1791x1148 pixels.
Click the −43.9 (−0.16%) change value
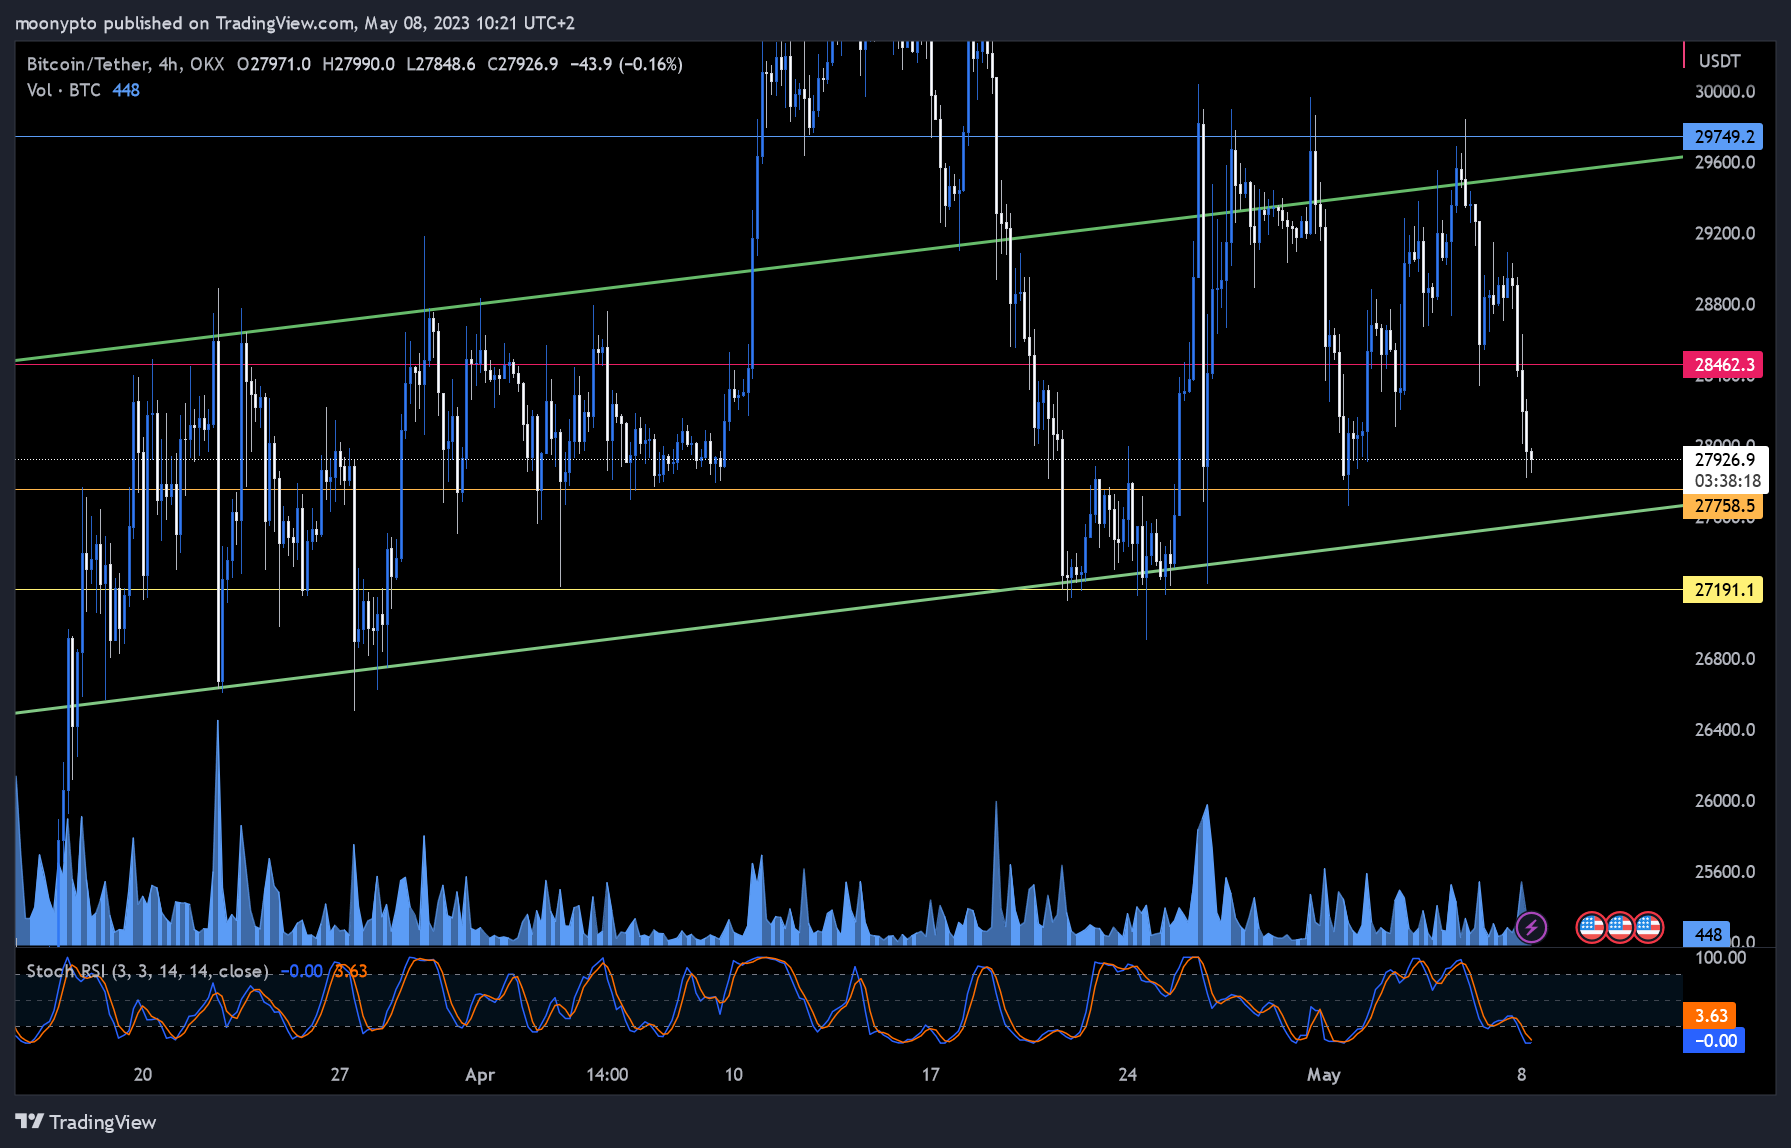(626, 64)
